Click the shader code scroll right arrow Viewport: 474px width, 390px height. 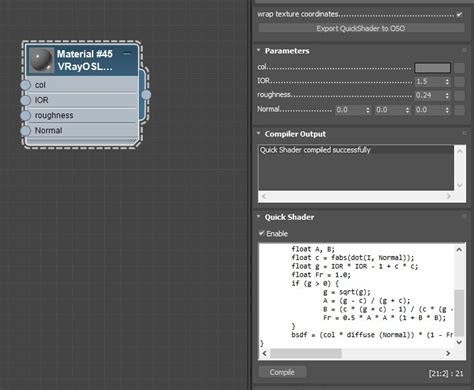pyautogui.click(x=448, y=353)
